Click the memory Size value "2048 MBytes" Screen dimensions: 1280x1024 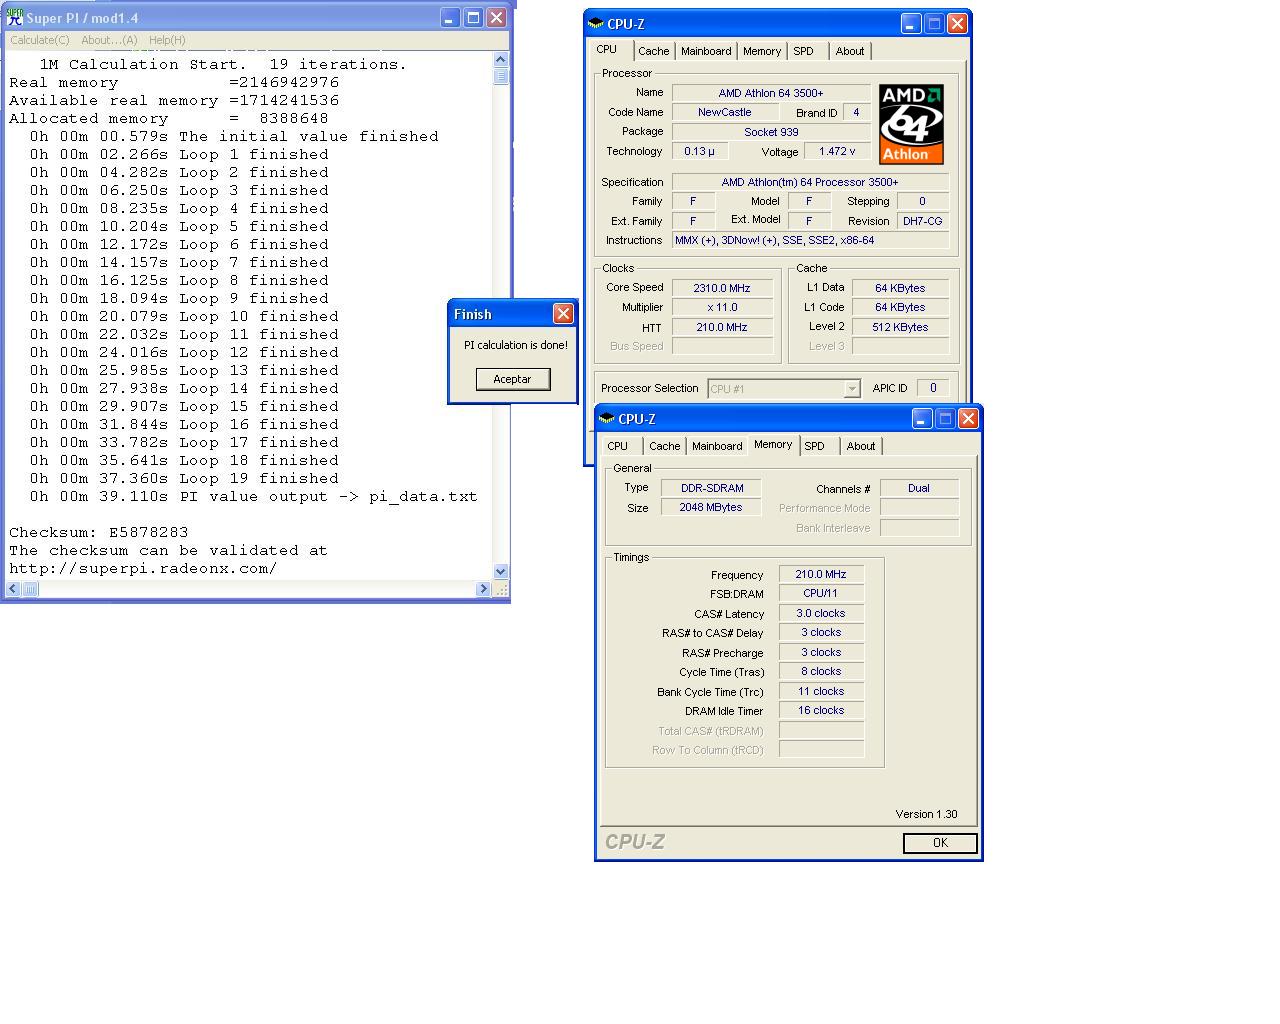711,507
